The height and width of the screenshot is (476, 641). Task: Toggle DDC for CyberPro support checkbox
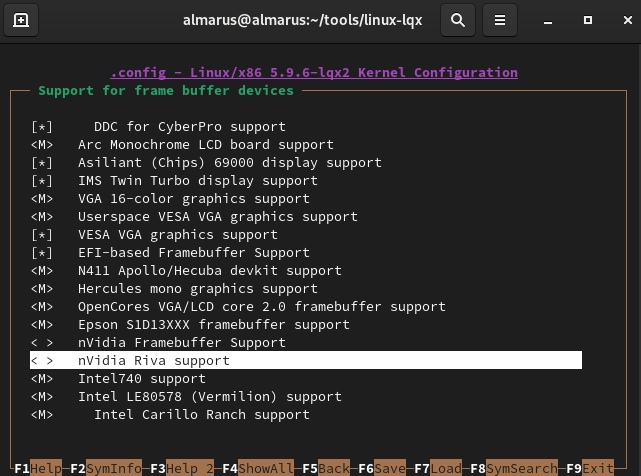click(x=42, y=127)
